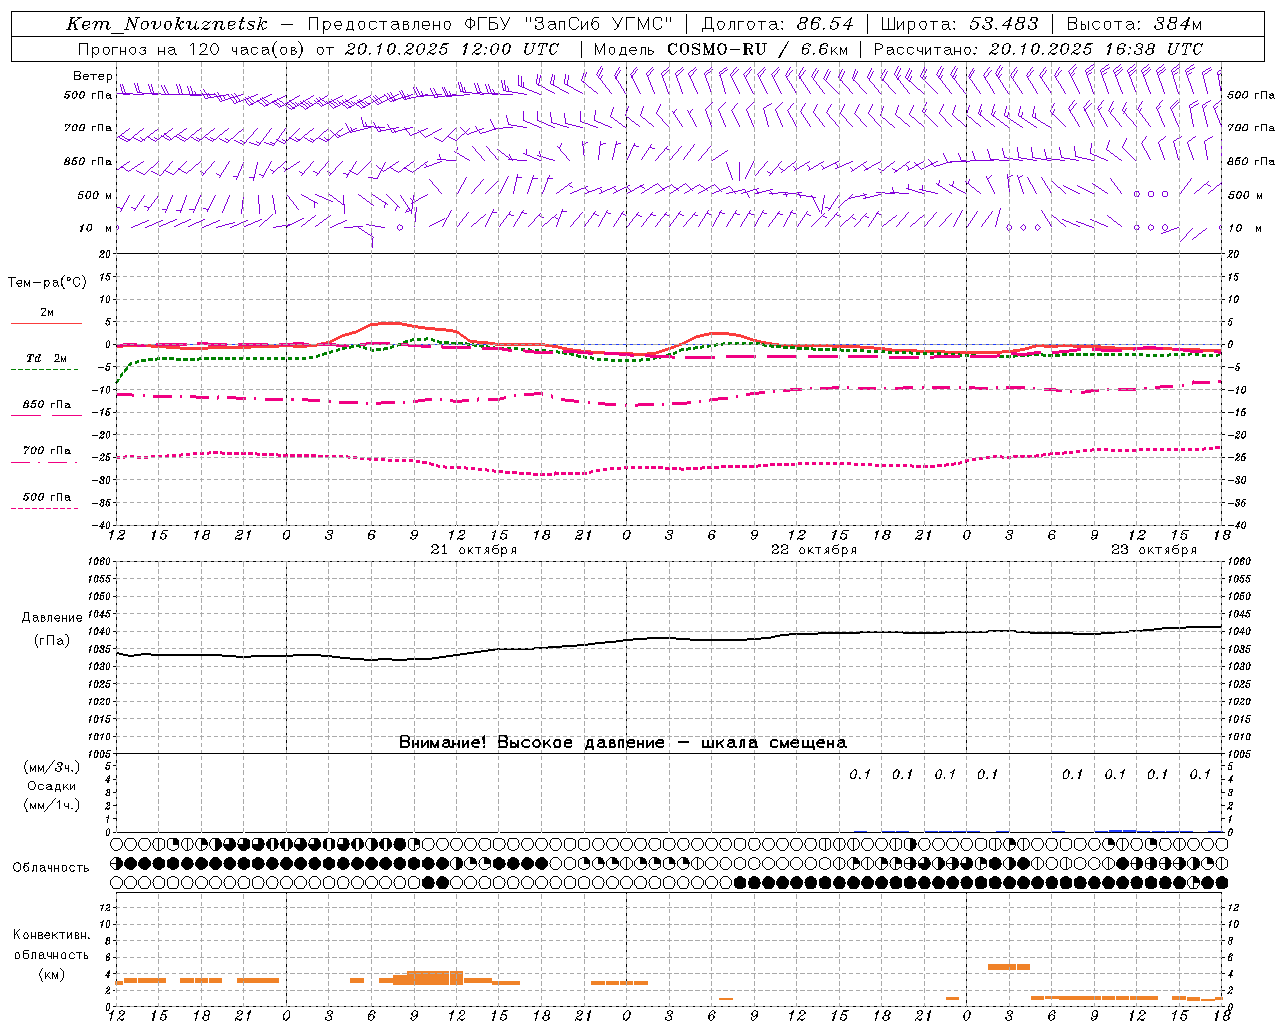Click the '850 гПа' temperature legend entry
Screen dimensions: 1280x1024
(x=47, y=405)
